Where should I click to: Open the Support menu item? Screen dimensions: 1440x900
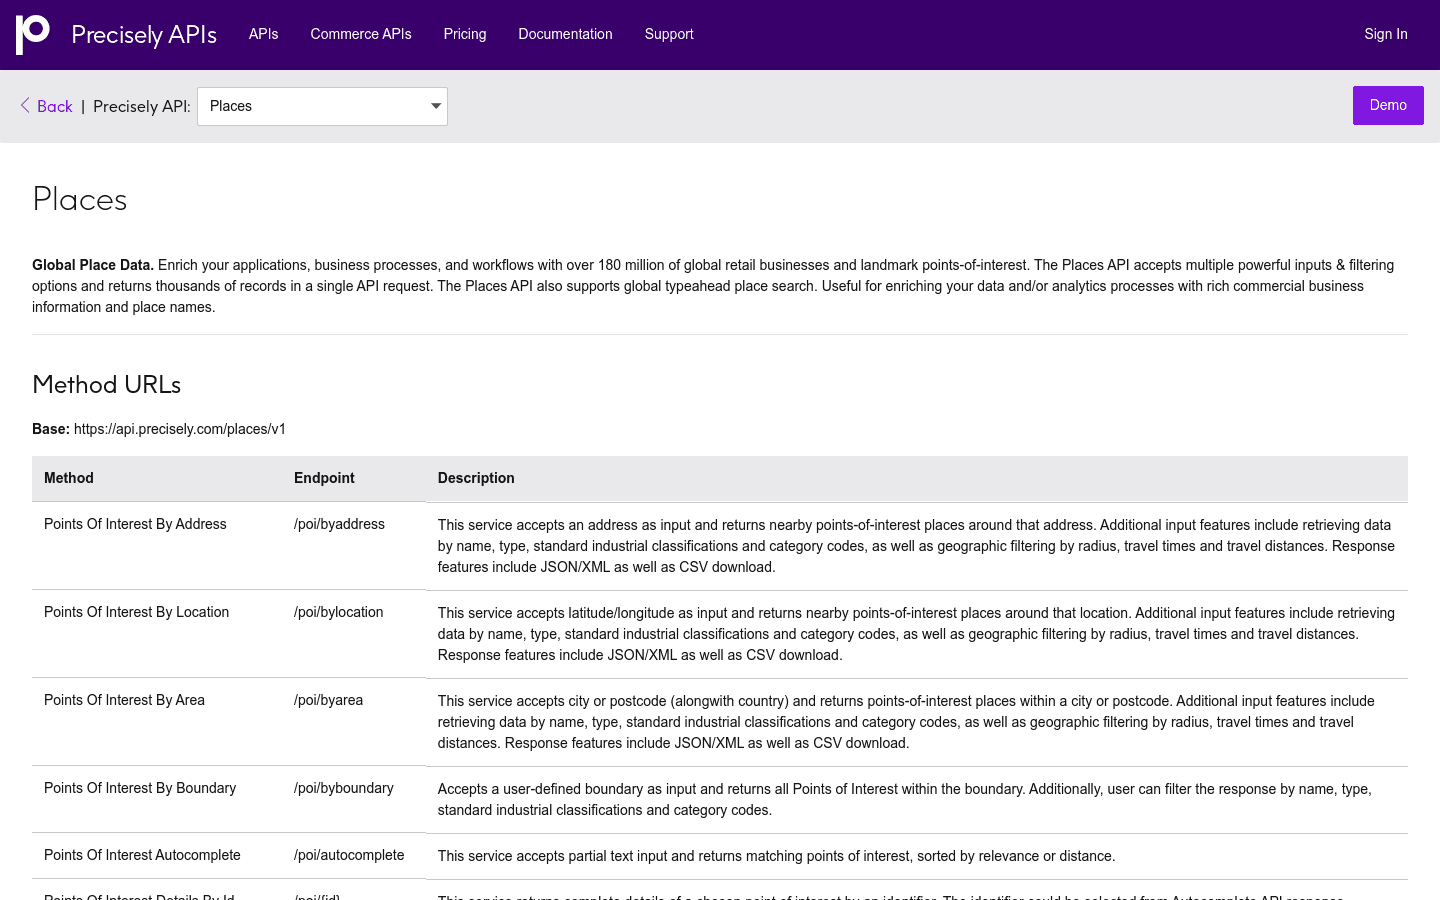(x=669, y=34)
